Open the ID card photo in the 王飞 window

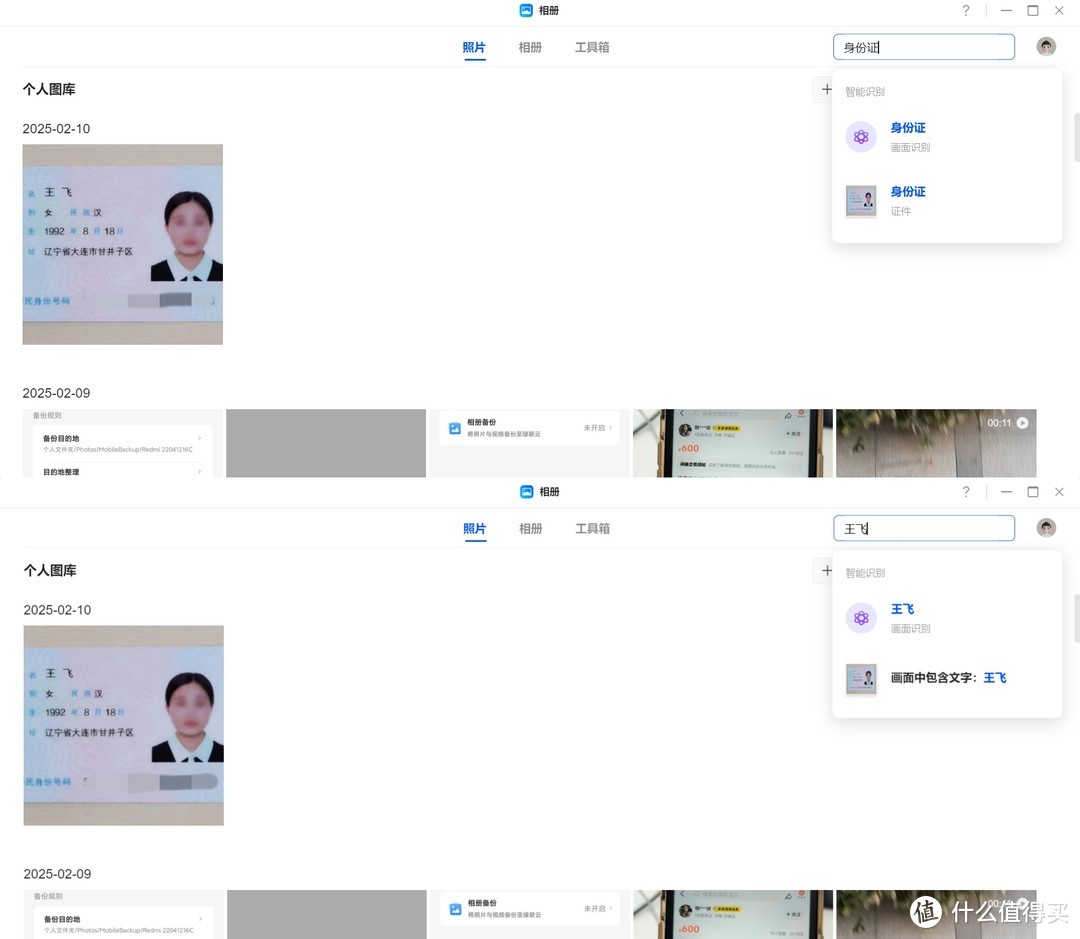pyautogui.click(x=123, y=725)
